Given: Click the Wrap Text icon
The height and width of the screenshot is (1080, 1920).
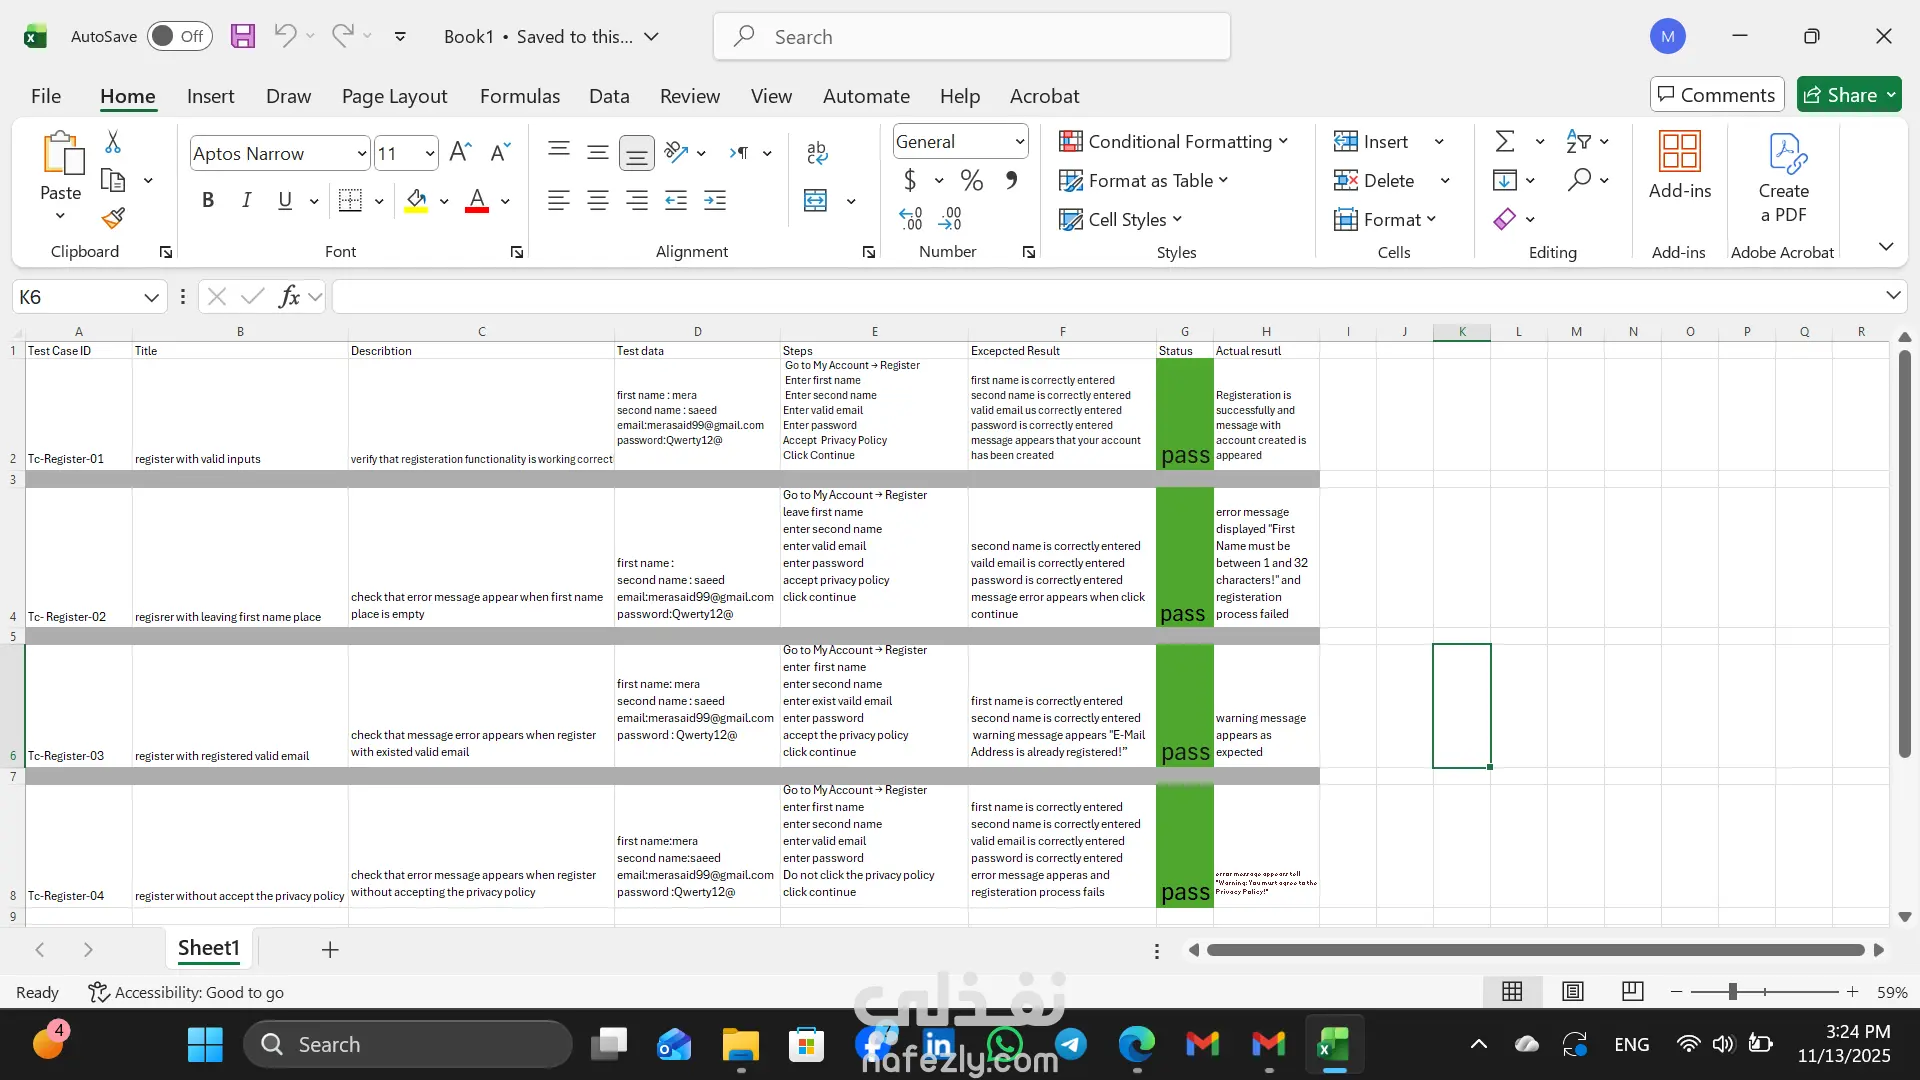Looking at the screenshot, I should pos(816,152).
